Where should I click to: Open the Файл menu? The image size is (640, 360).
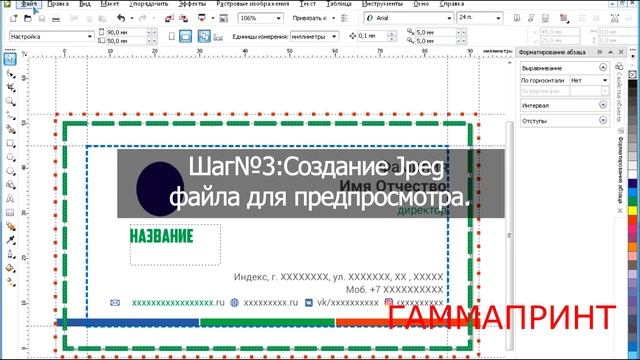[29, 4]
